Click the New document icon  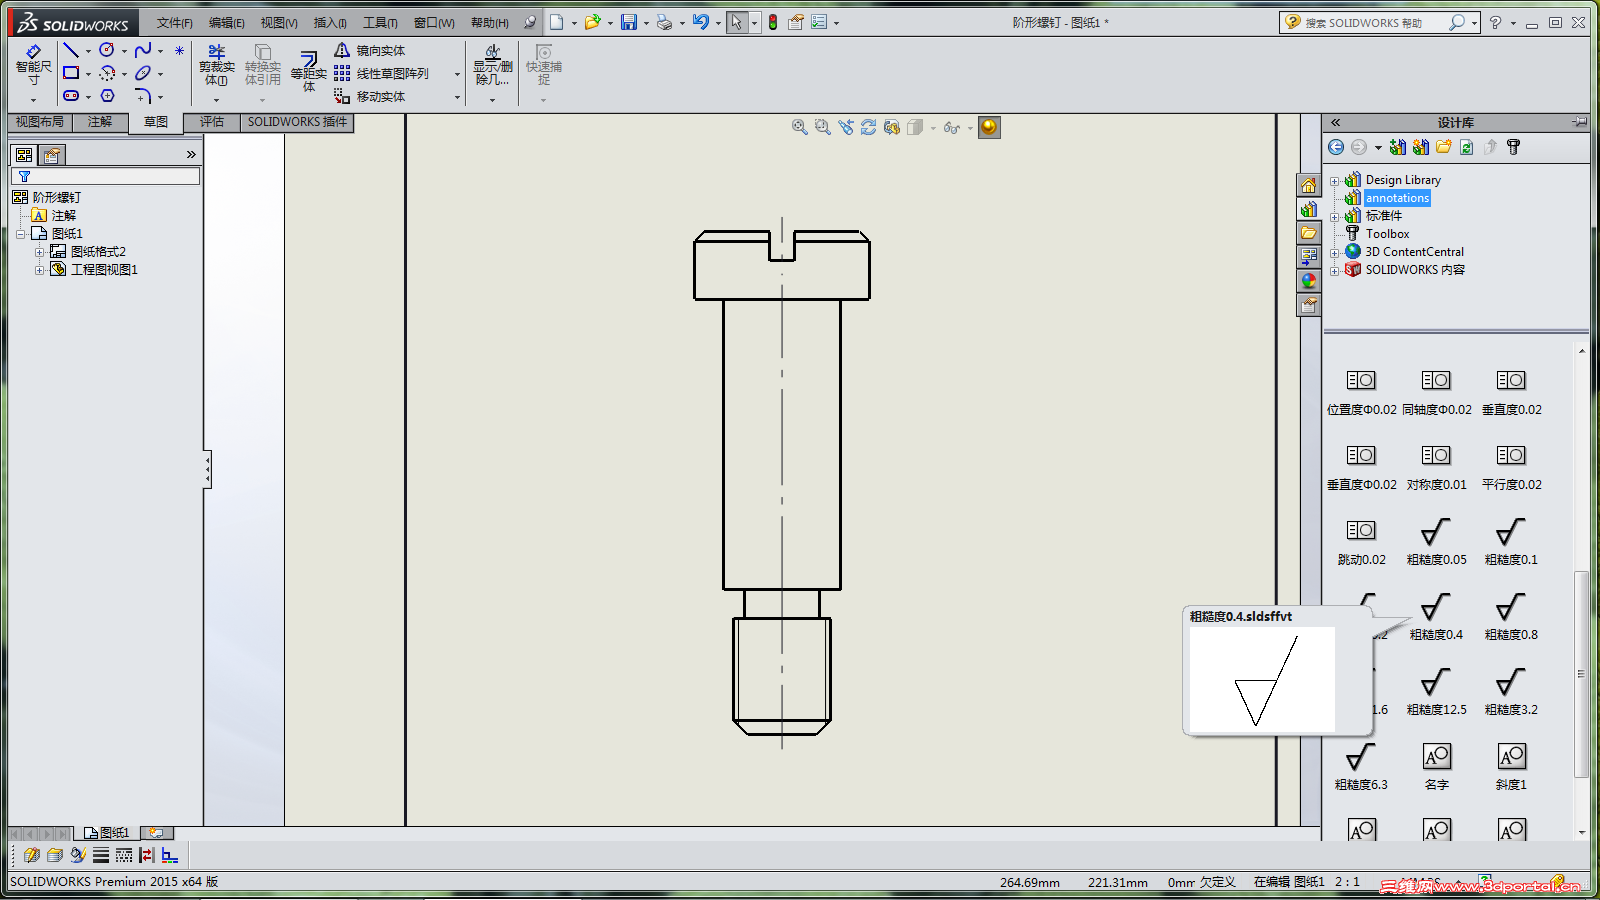point(557,22)
